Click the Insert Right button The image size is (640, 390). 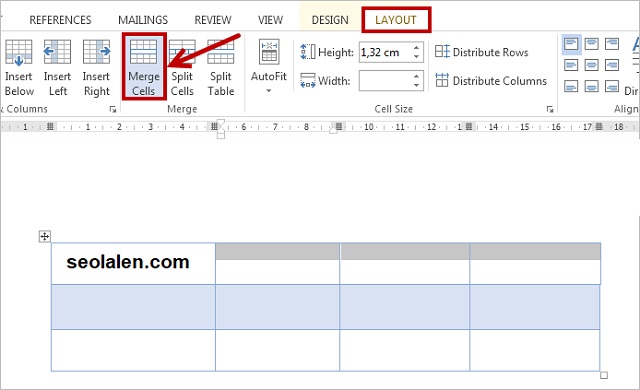pos(97,68)
